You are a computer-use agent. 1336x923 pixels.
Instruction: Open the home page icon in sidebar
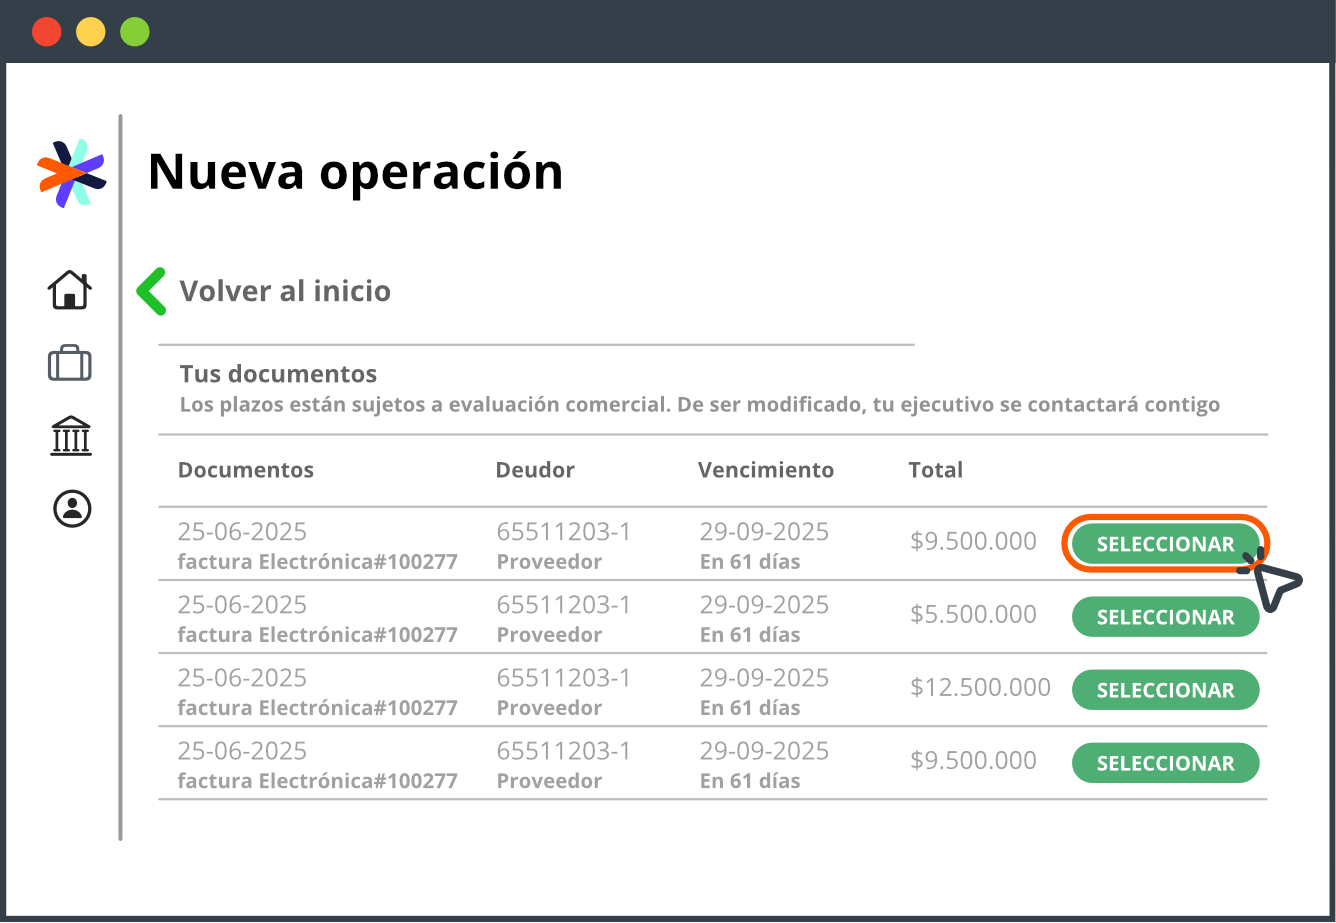(x=70, y=290)
